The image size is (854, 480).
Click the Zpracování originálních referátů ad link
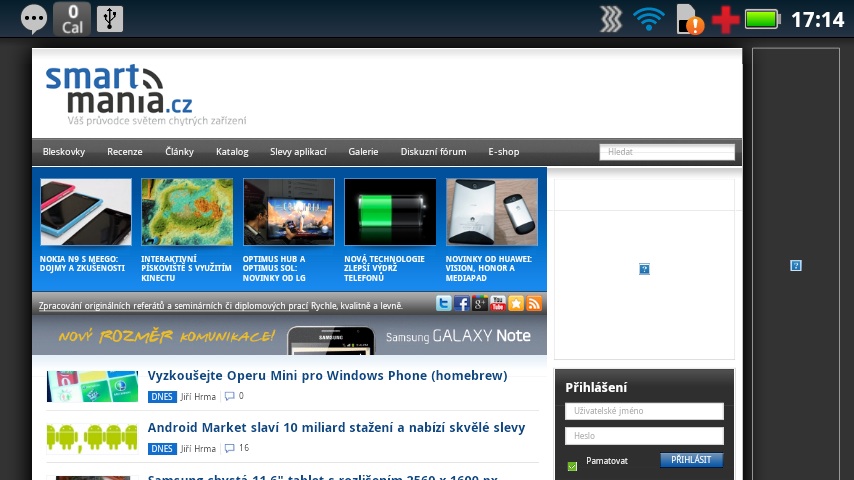point(173,306)
